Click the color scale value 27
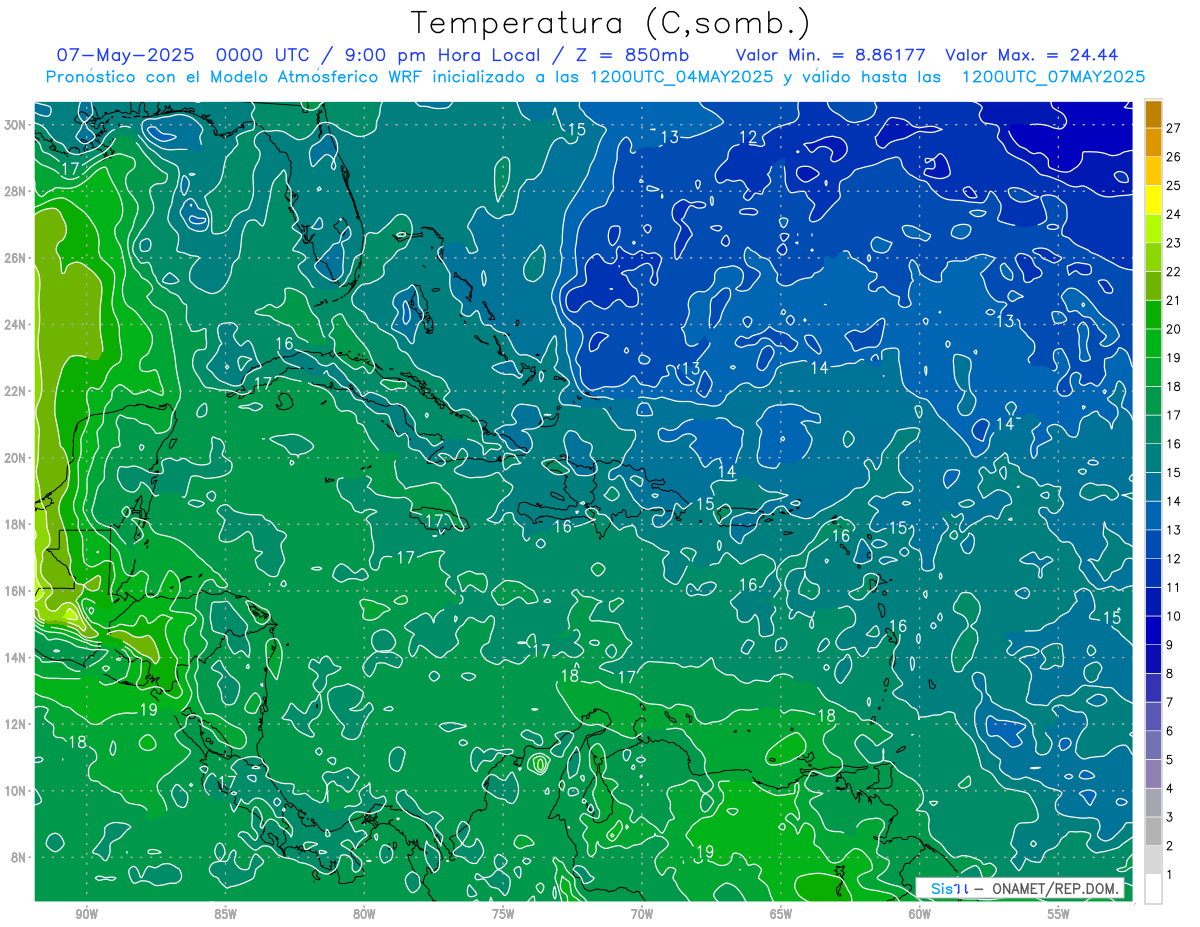1200x927 pixels. [1174, 127]
